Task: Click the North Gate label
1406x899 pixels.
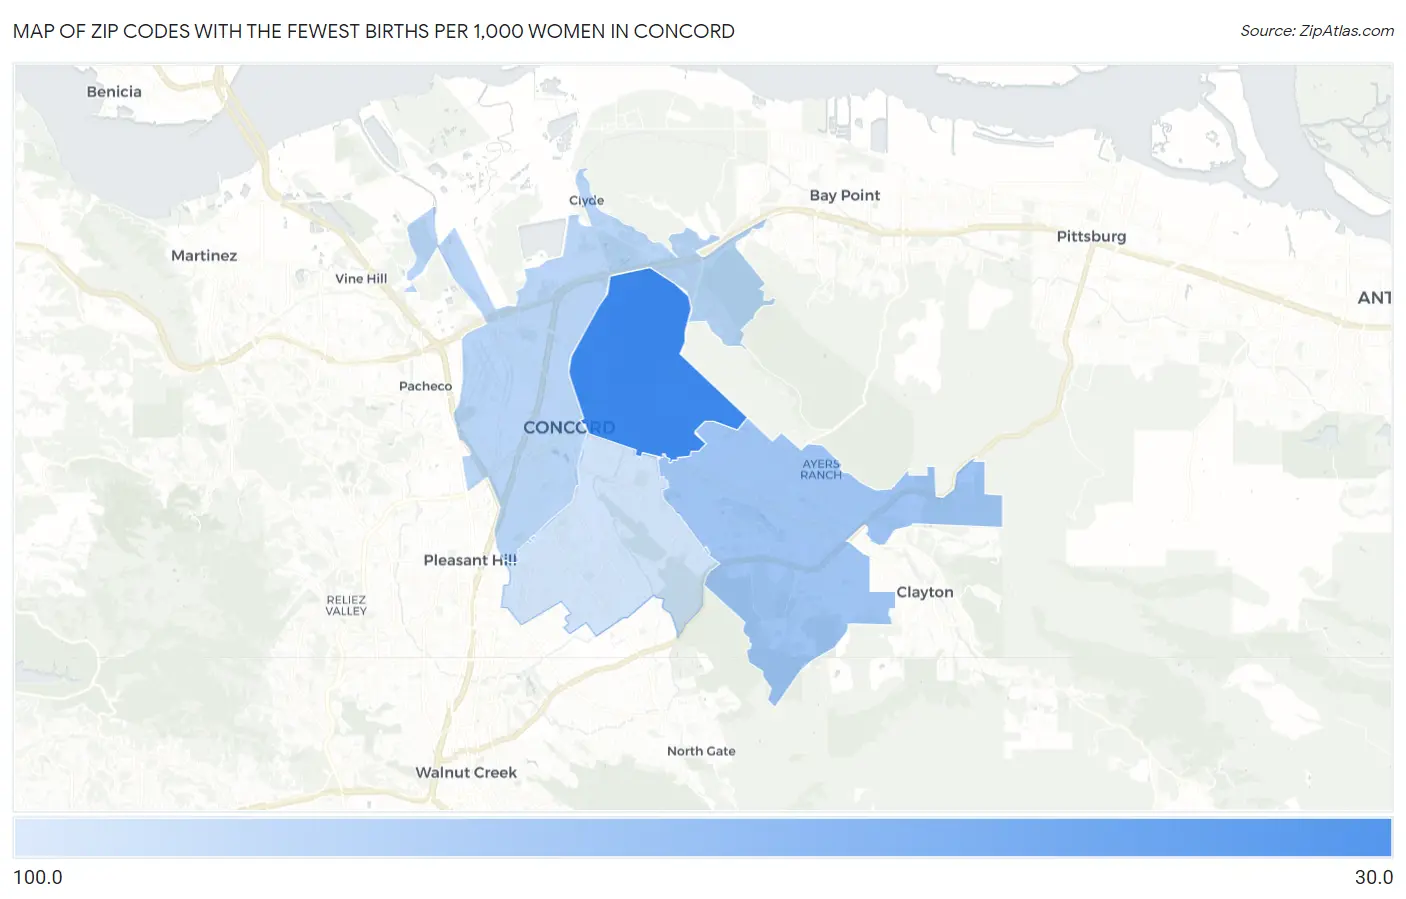Action: pyautogui.click(x=701, y=751)
